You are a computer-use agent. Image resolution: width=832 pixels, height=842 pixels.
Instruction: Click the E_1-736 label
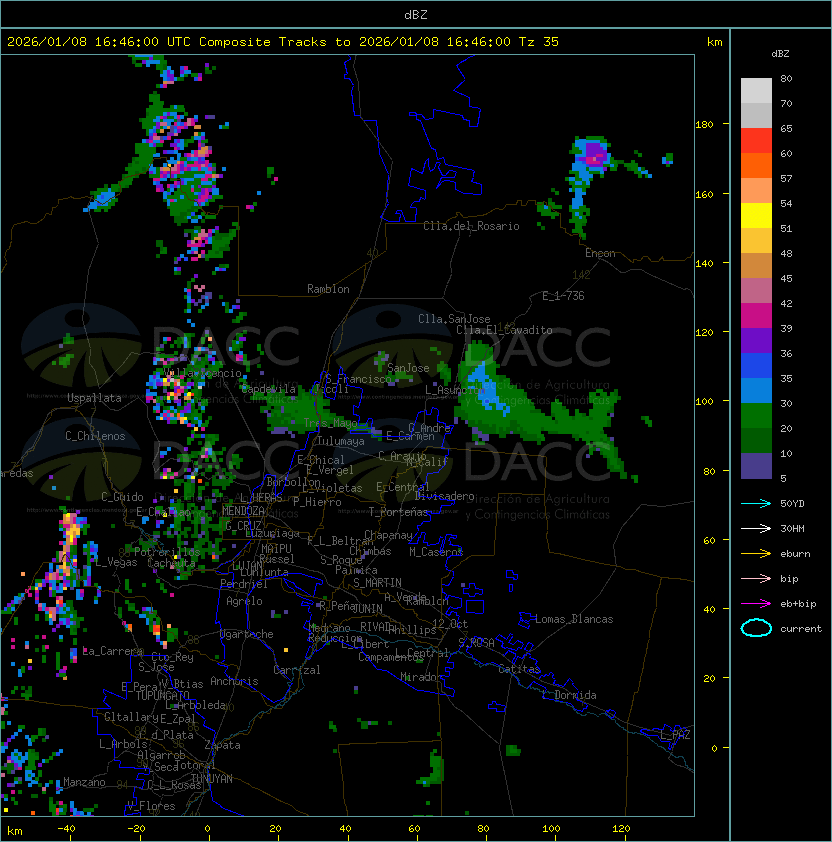coord(563,296)
